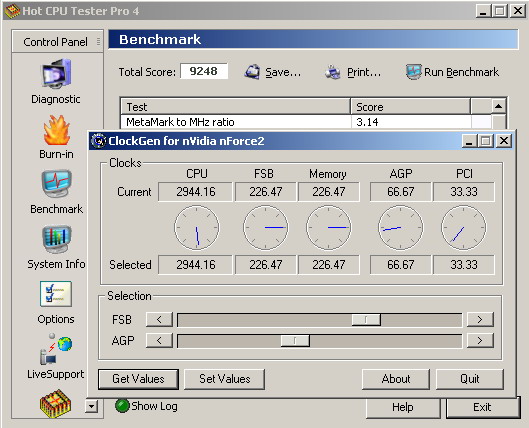Select the Burn-in flame icon
529x428 pixels.
coord(56,130)
